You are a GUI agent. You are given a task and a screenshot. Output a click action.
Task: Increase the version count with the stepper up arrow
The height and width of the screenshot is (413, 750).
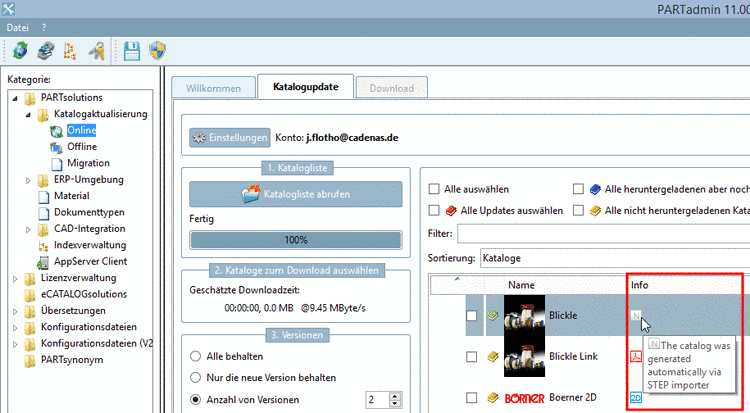click(395, 396)
